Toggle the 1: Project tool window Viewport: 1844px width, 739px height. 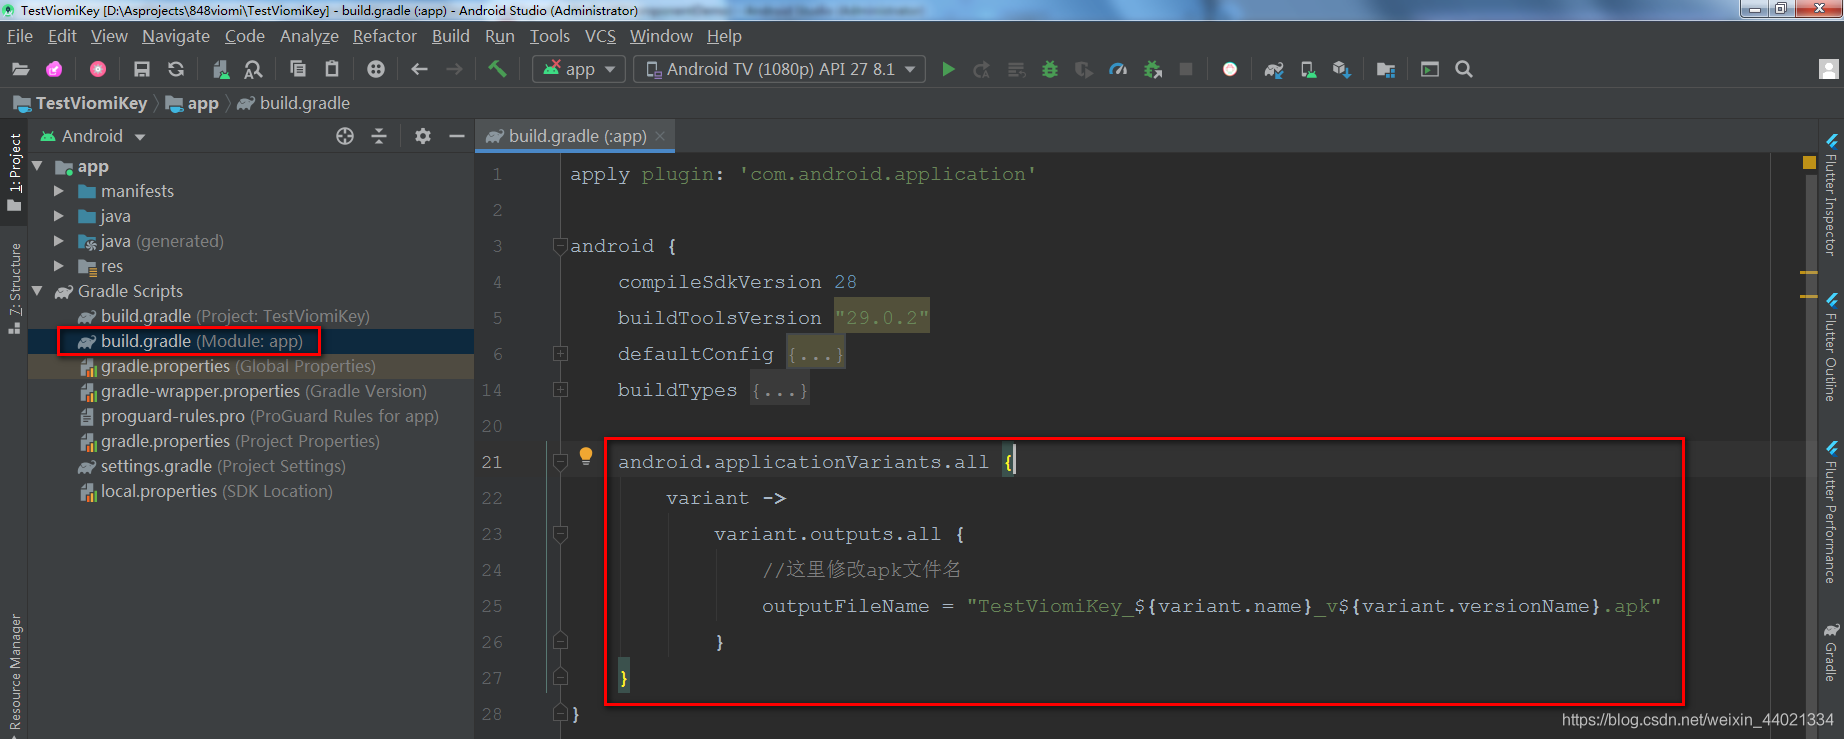(14, 172)
